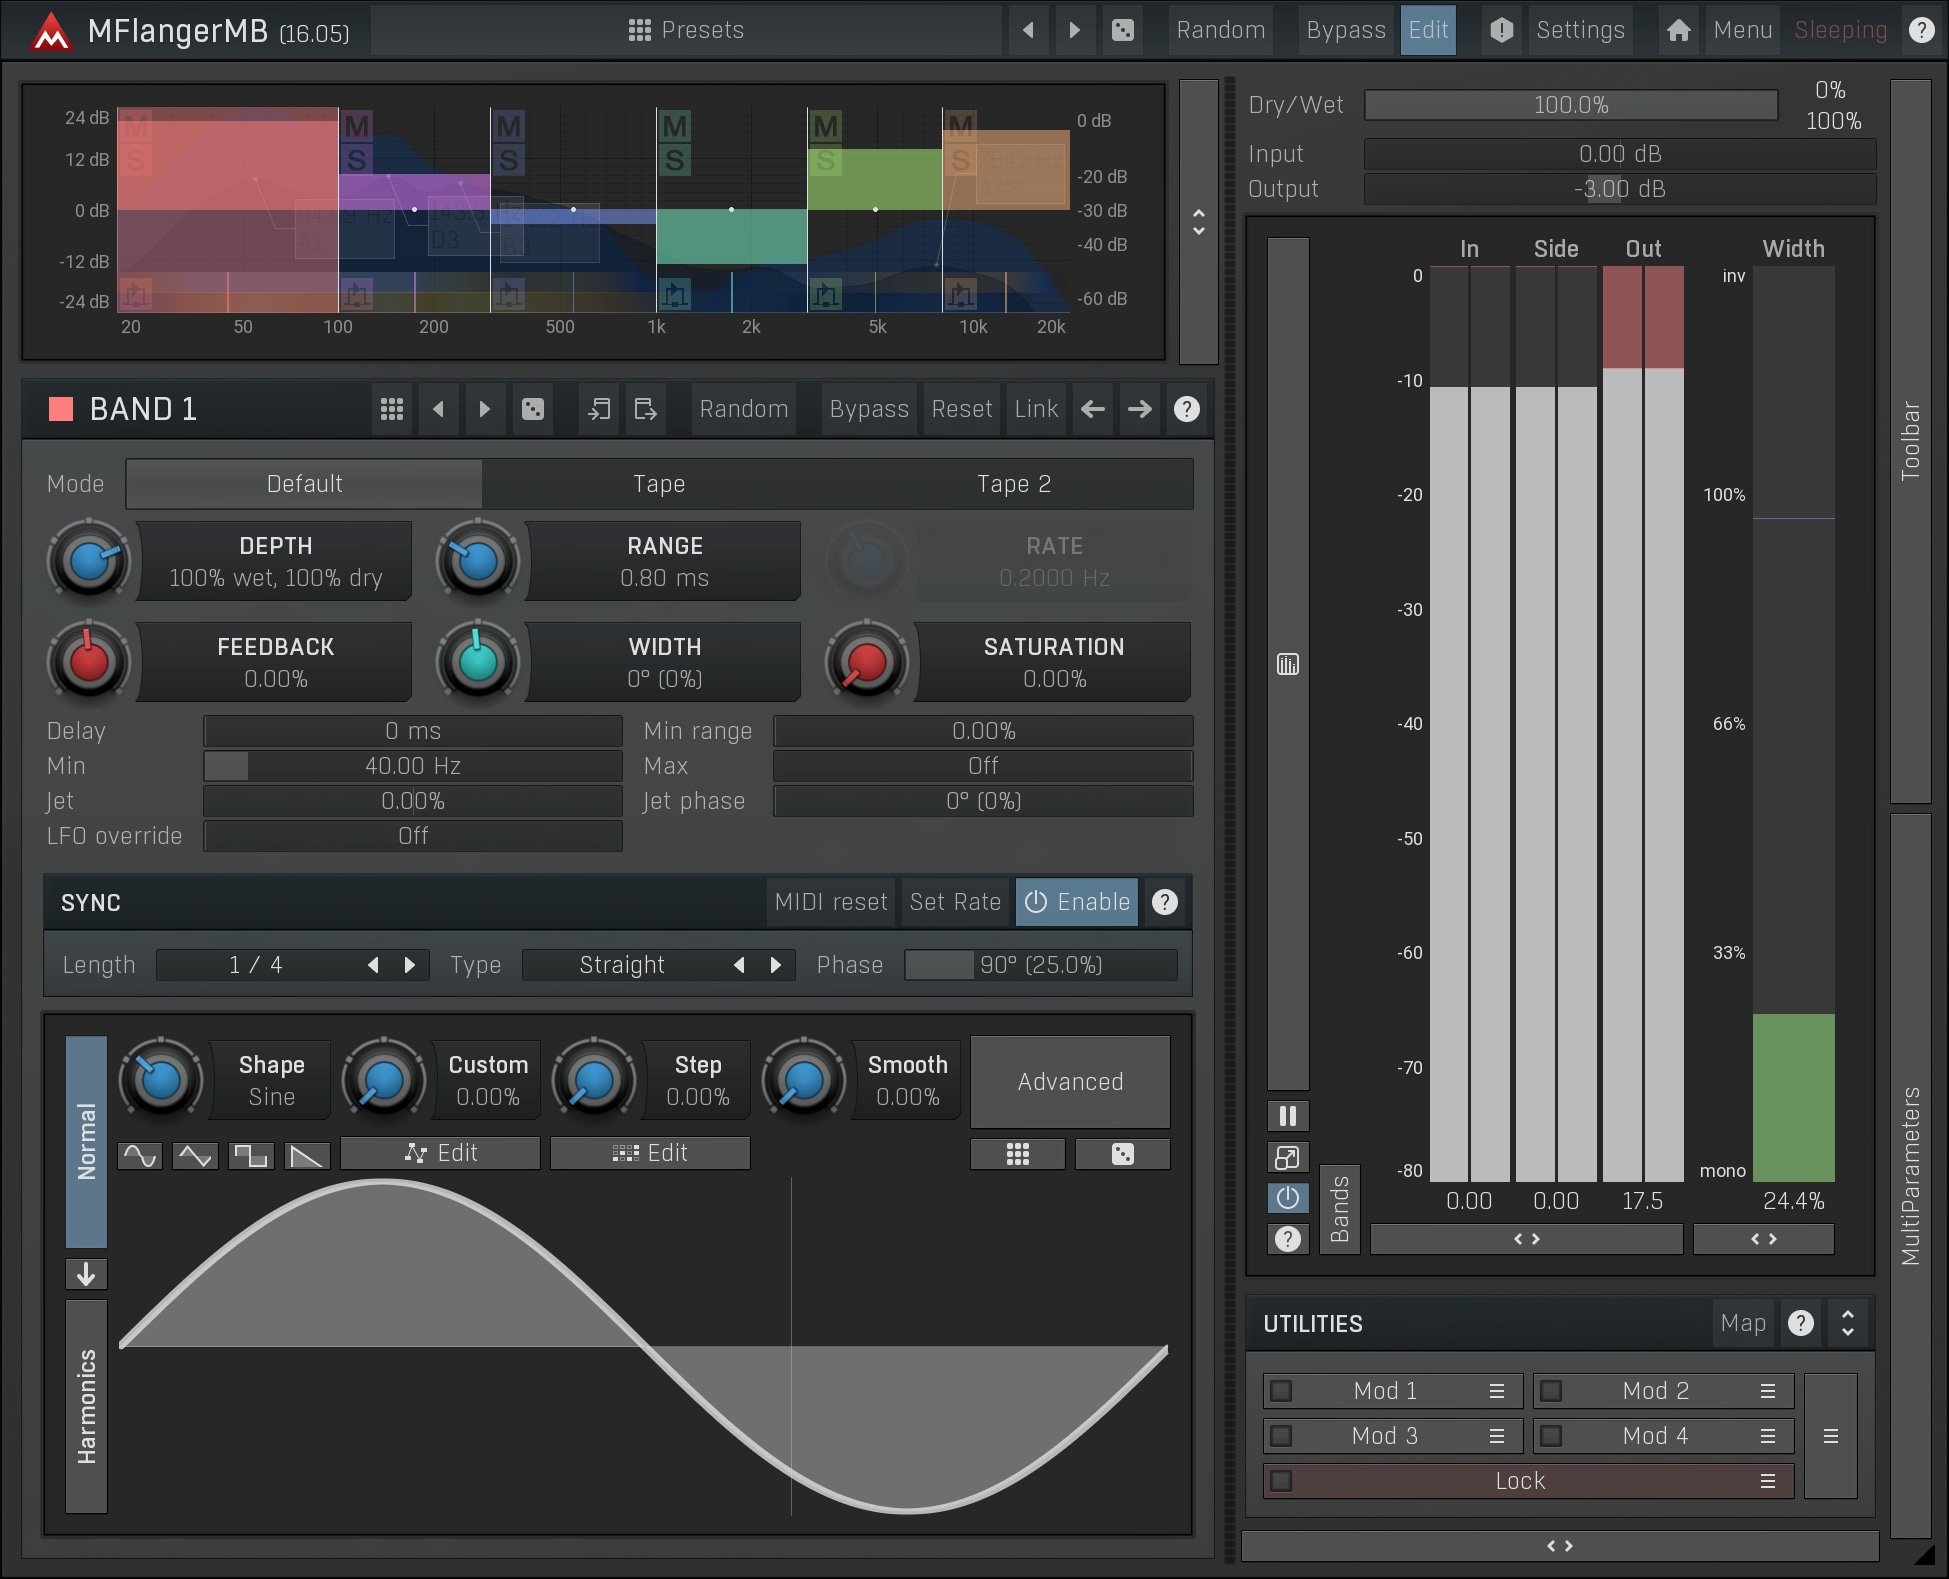Select next sync Type with right arrow

(x=776, y=965)
